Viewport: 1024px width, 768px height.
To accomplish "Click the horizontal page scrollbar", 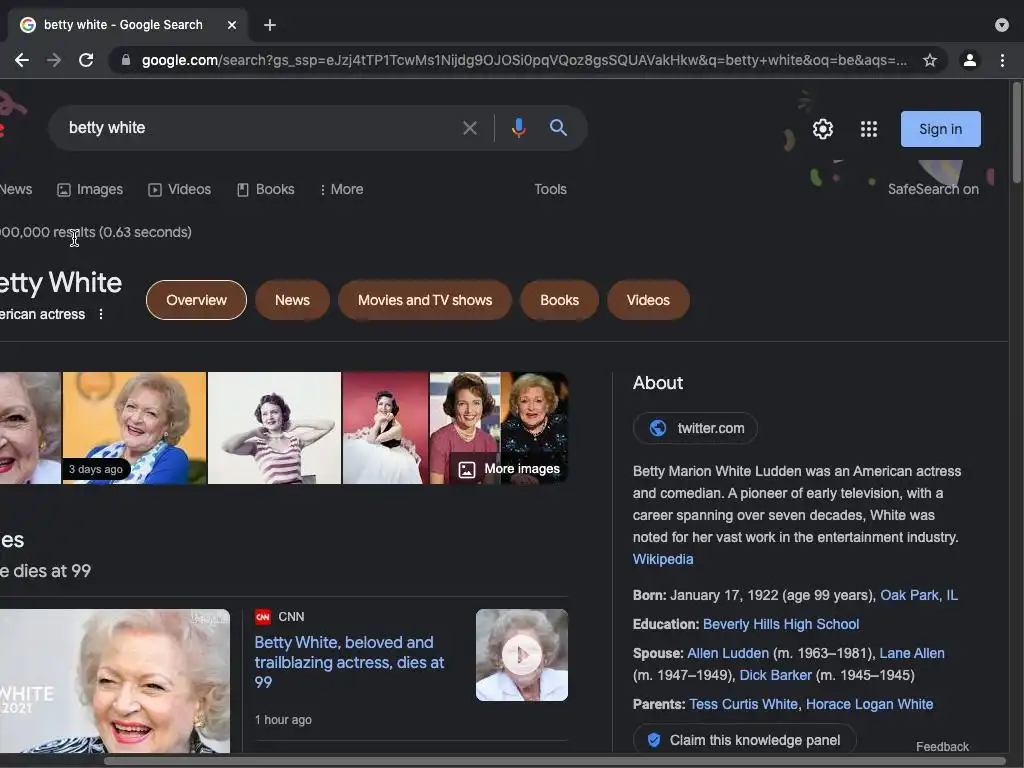I will 556,761.
